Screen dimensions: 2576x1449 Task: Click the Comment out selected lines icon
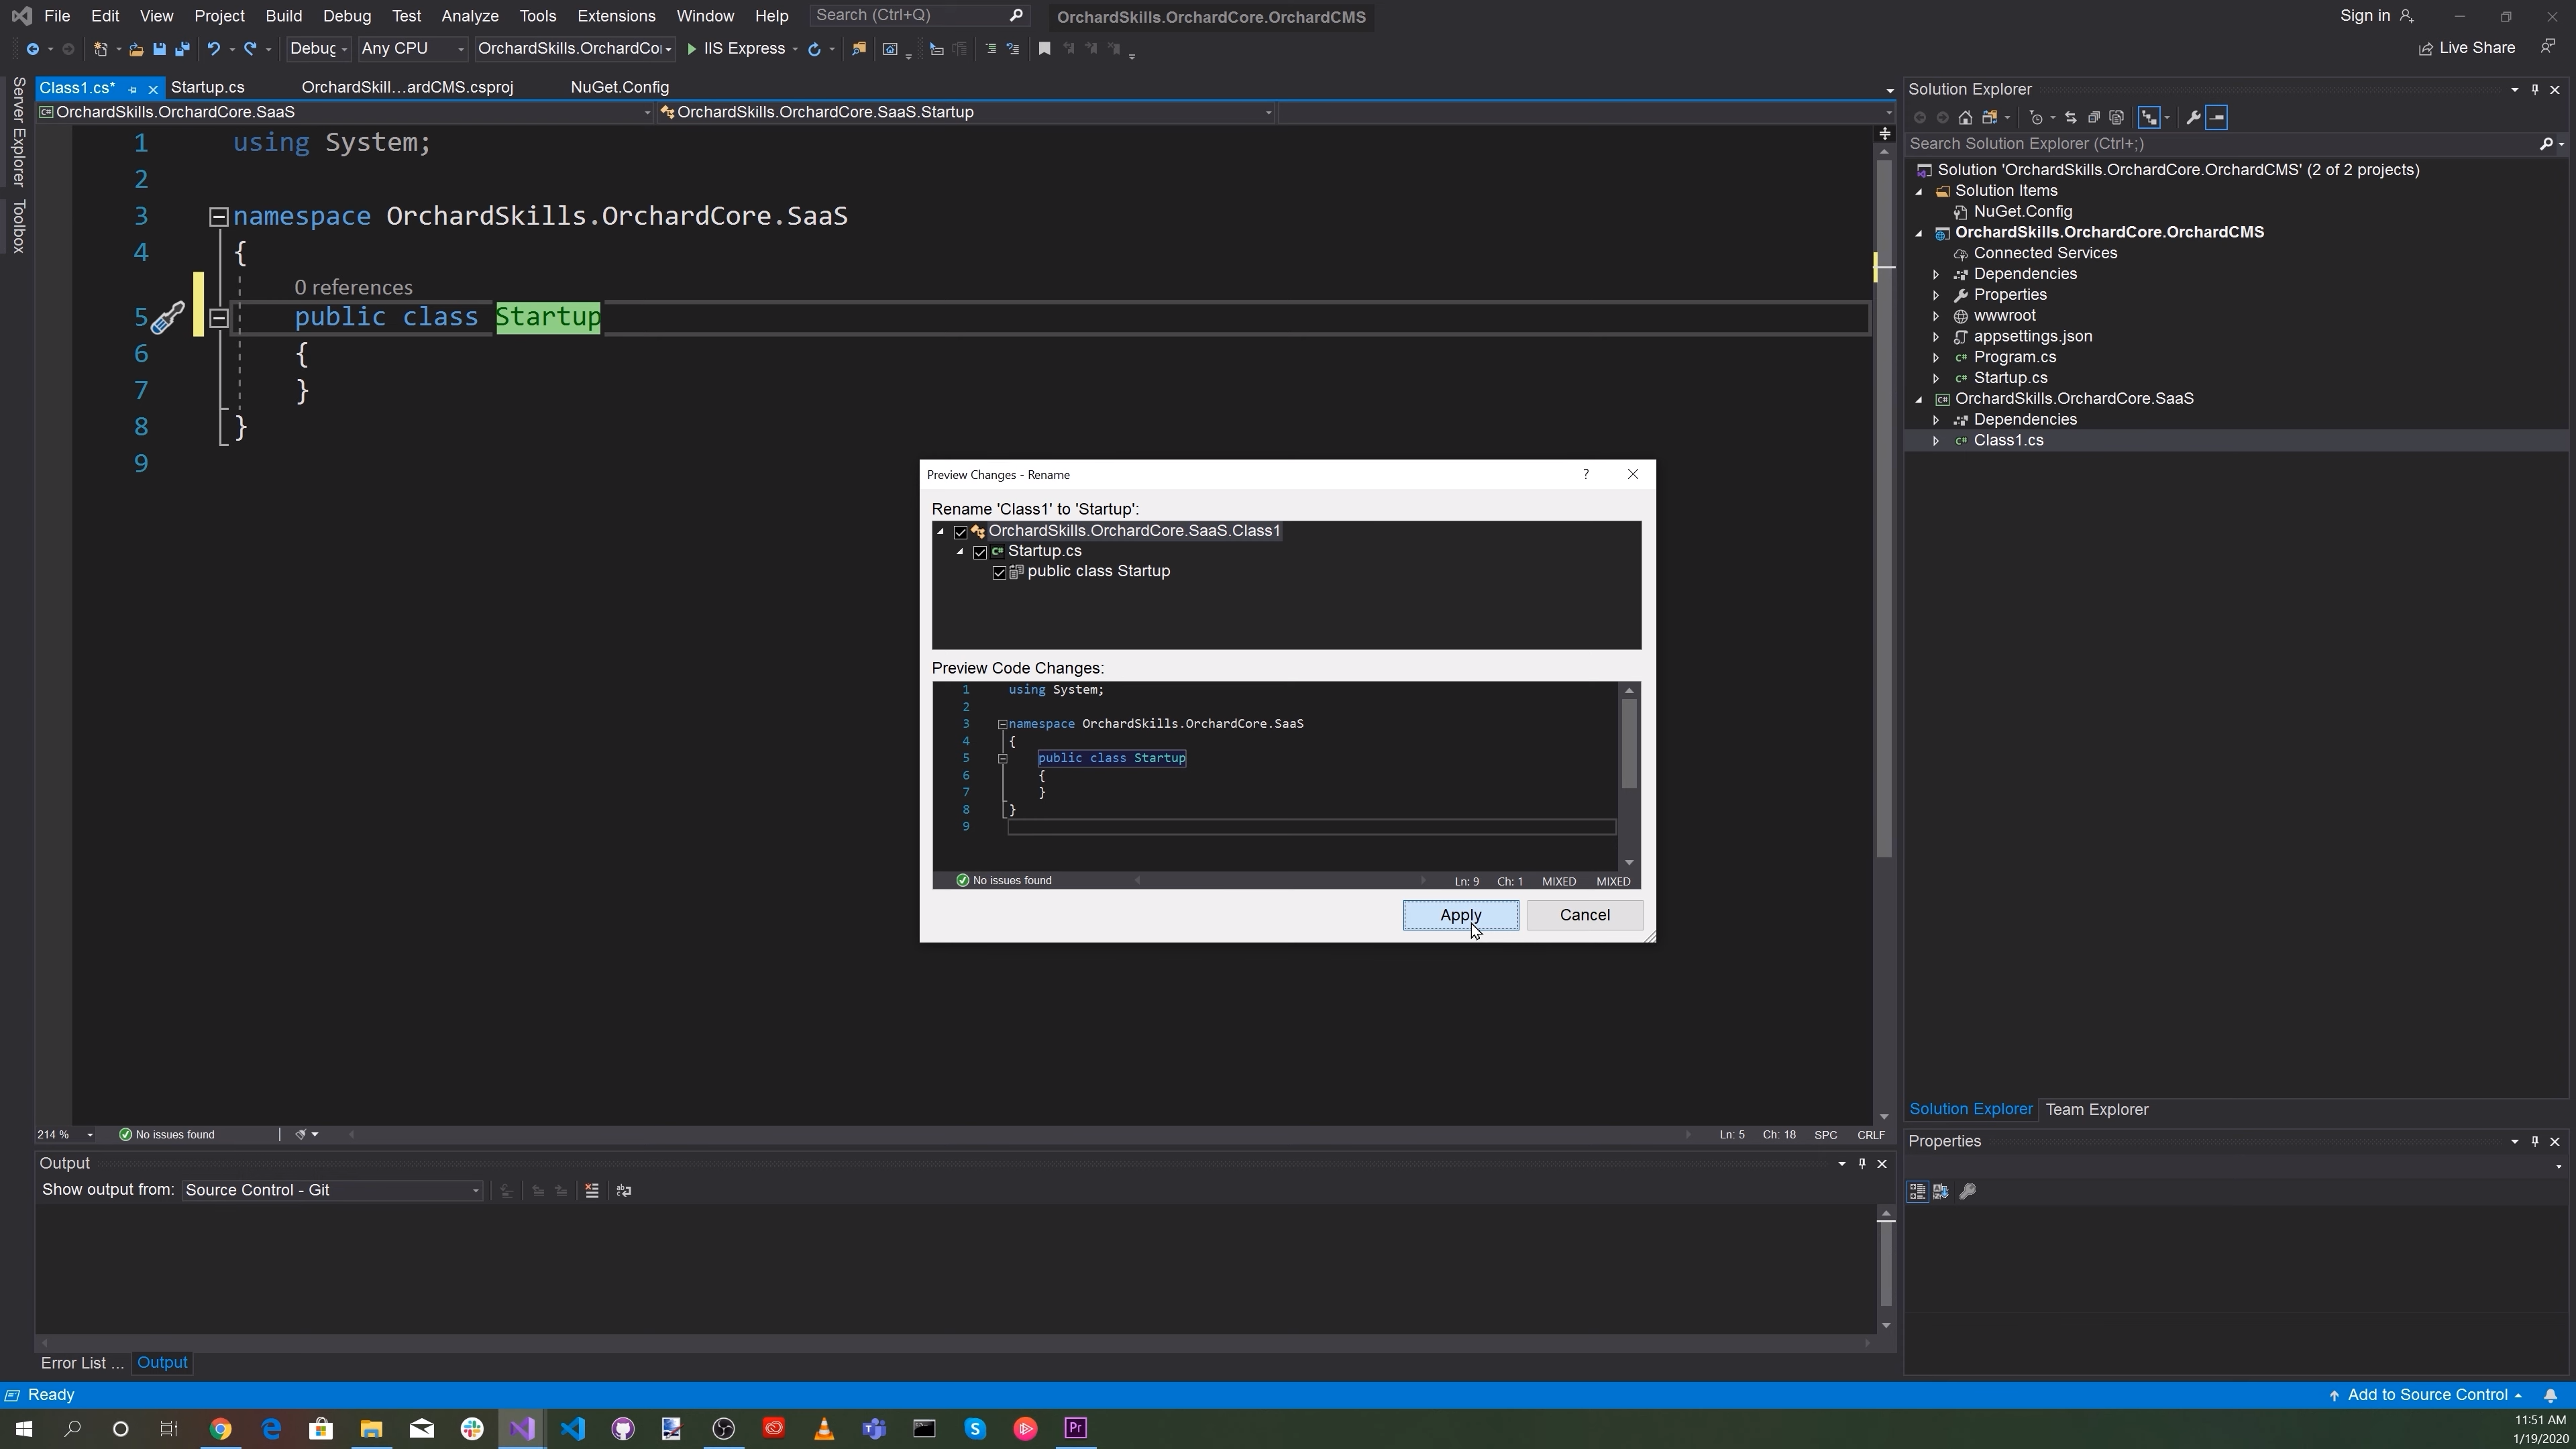990,48
